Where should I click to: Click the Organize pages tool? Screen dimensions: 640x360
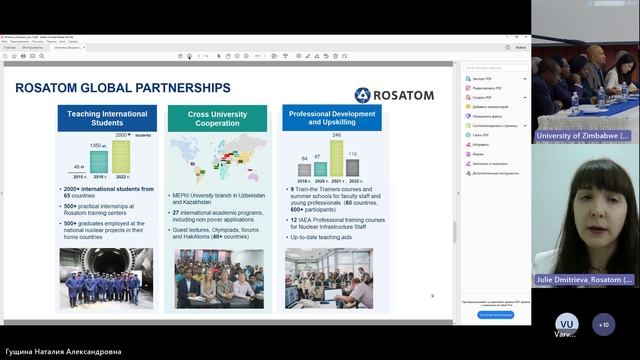491,126
